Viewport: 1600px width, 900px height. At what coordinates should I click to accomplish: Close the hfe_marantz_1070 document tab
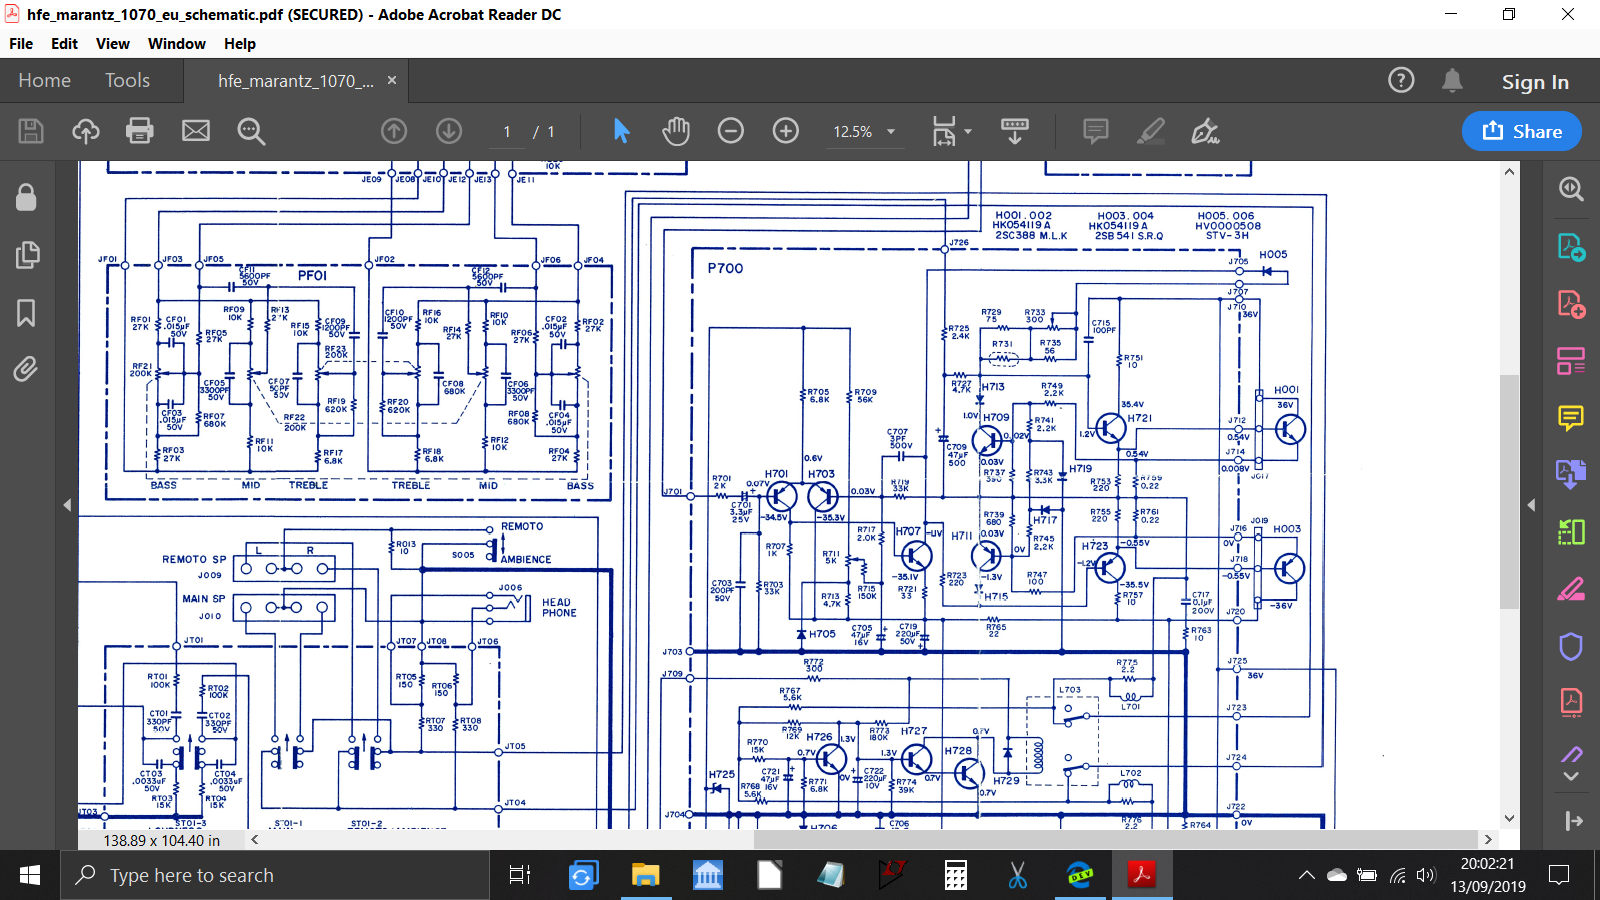click(392, 80)
